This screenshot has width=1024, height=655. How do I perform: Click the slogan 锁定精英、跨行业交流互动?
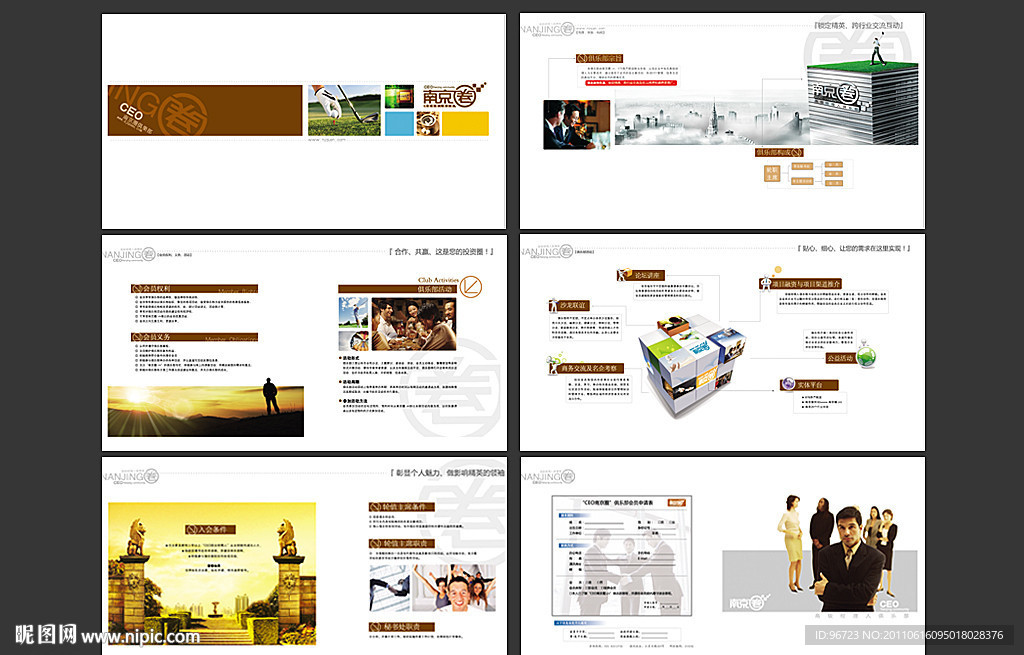(x=859, y=25)
